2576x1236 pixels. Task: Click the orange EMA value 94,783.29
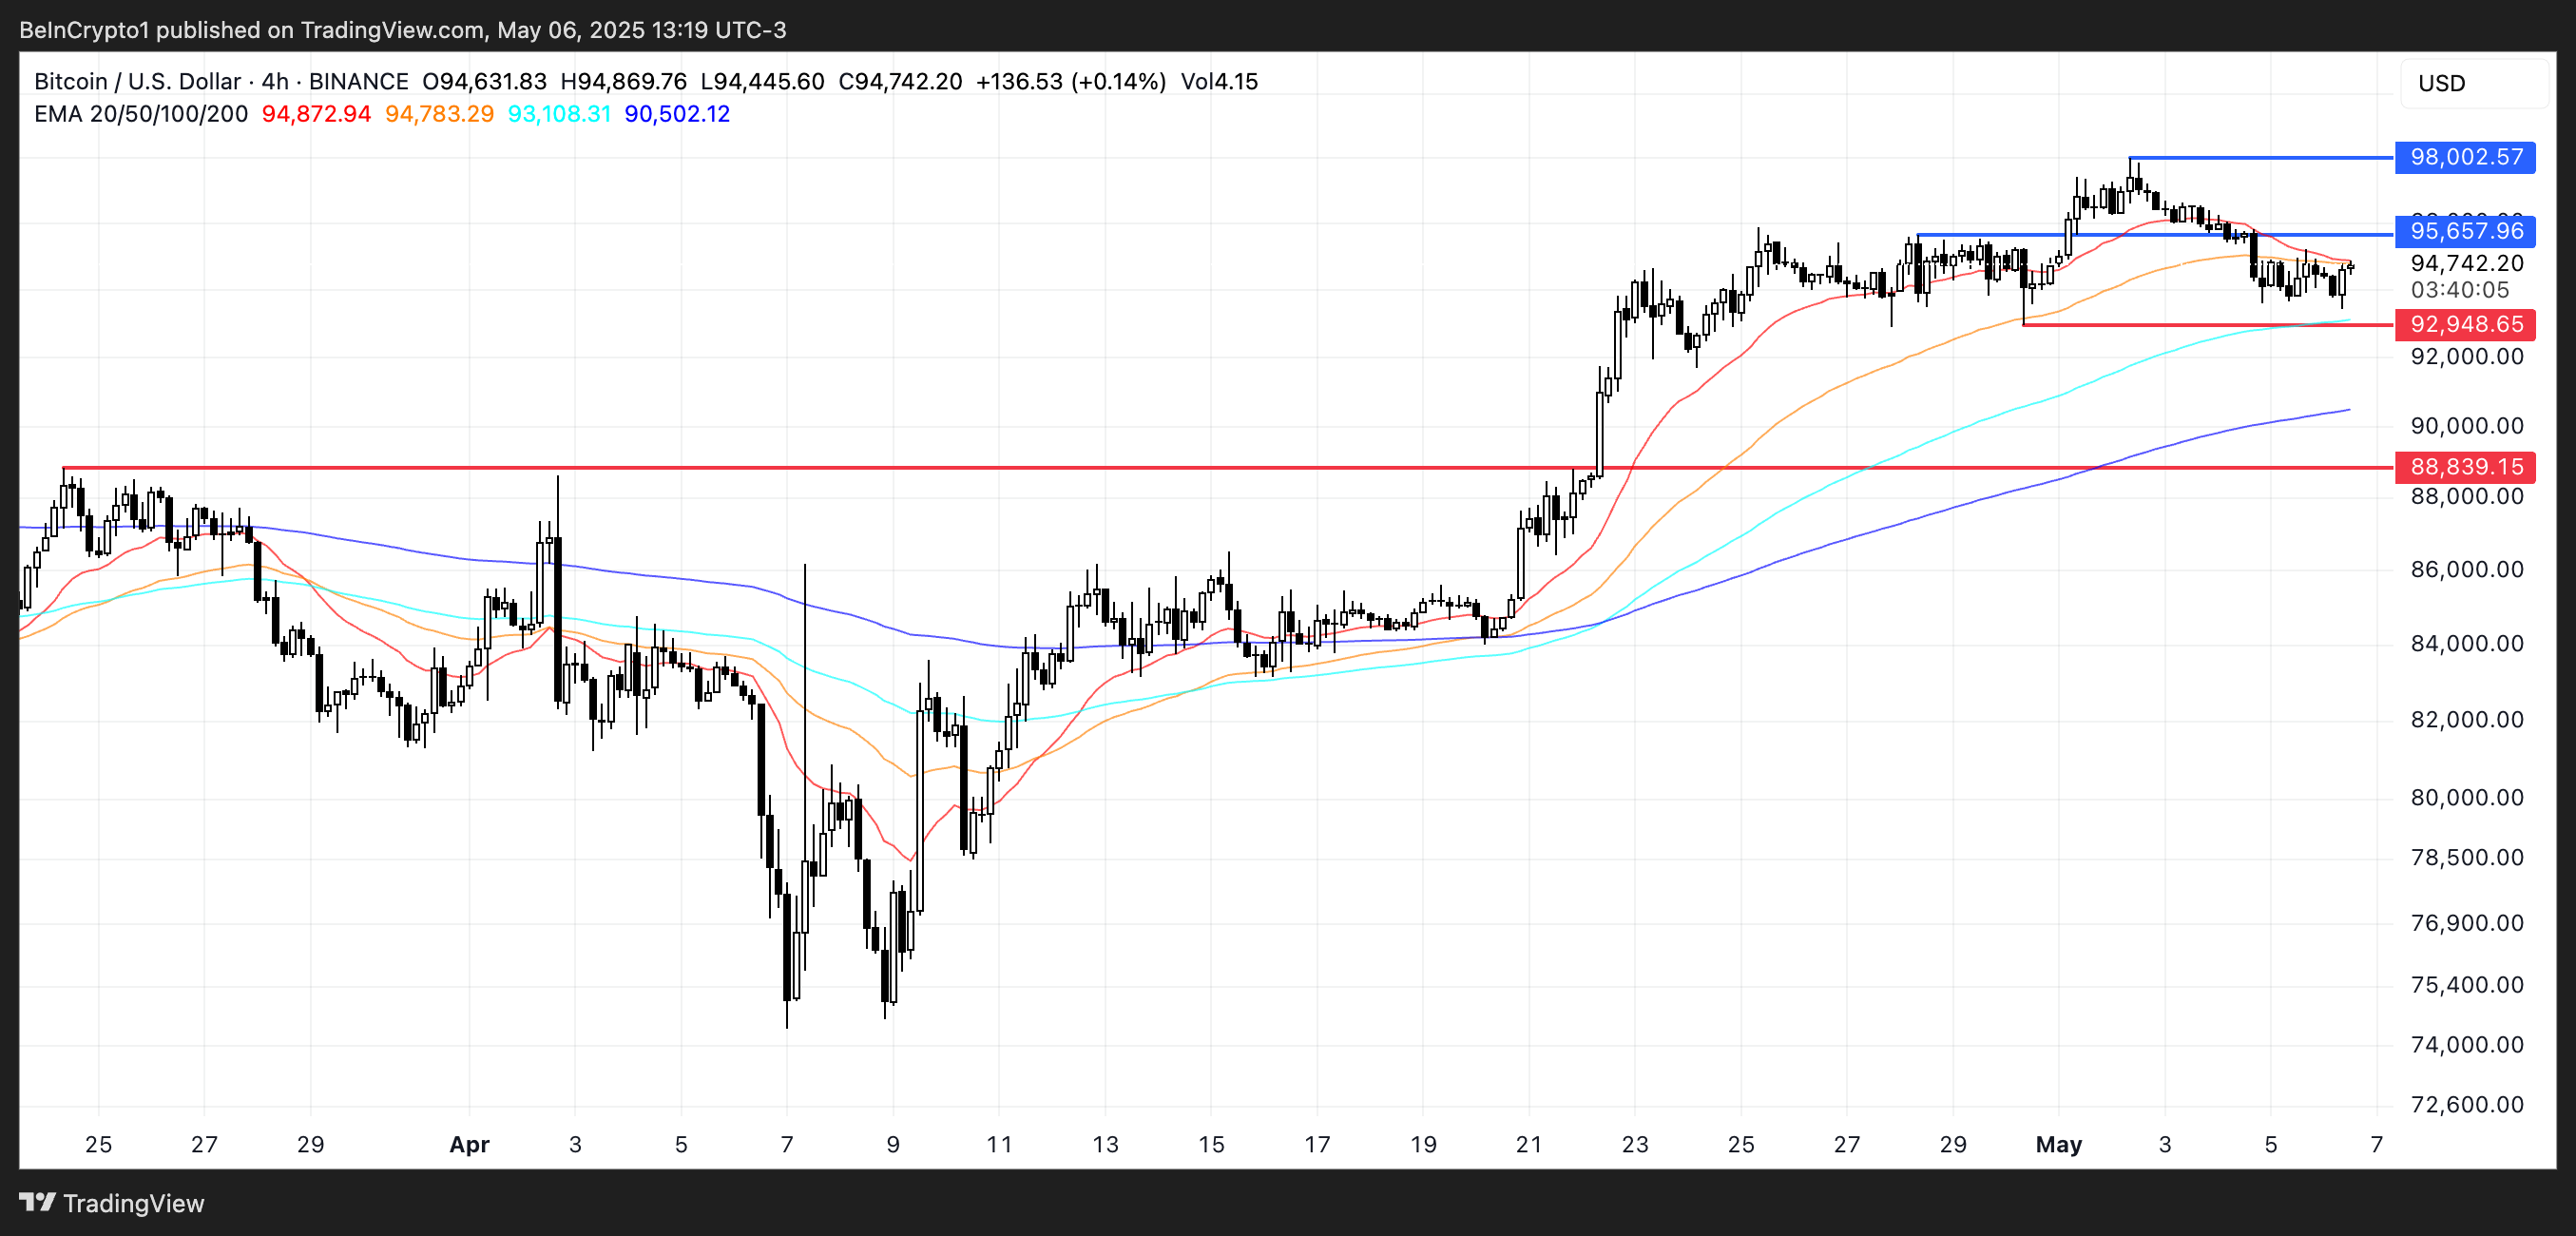[x=439, y=114]
